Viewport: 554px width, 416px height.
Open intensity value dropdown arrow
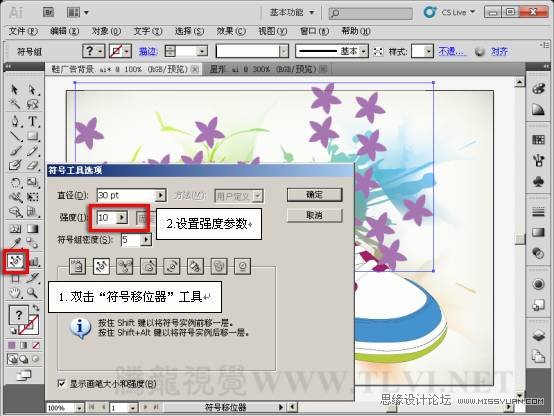(x=122, y=217)
